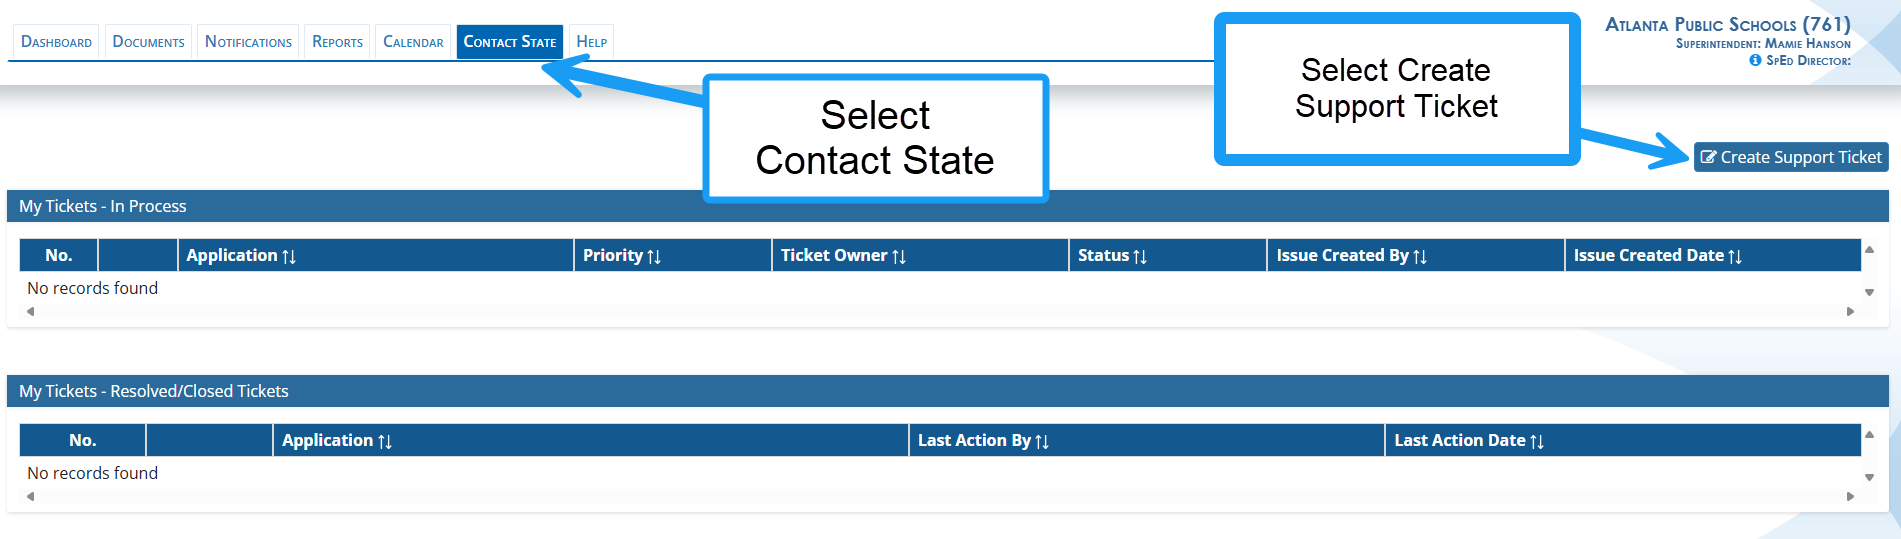Image resolution: width=1901 pixels, height=539 pixels.
Task: Select the Contact State tab
Action: click(509, 42)
